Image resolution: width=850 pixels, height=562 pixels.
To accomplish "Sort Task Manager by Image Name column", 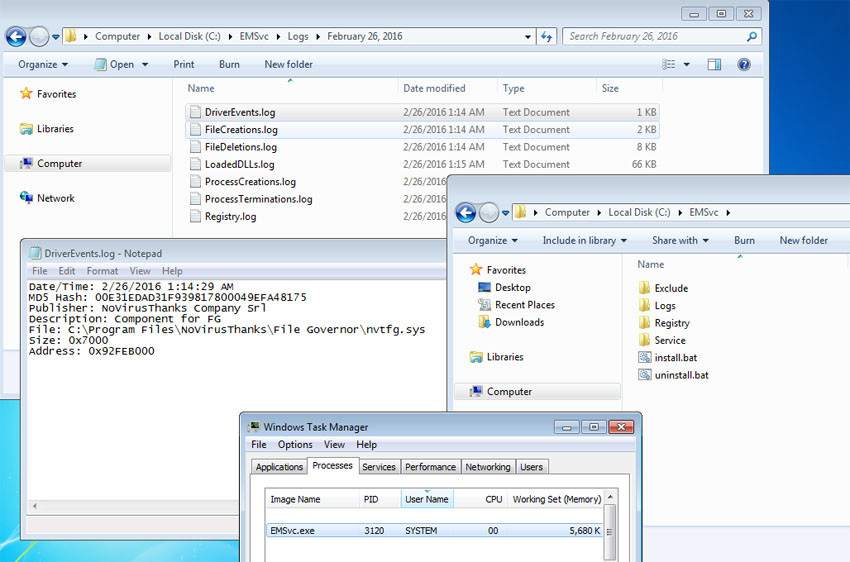I will pyautogui.click(x=313, y=499).
